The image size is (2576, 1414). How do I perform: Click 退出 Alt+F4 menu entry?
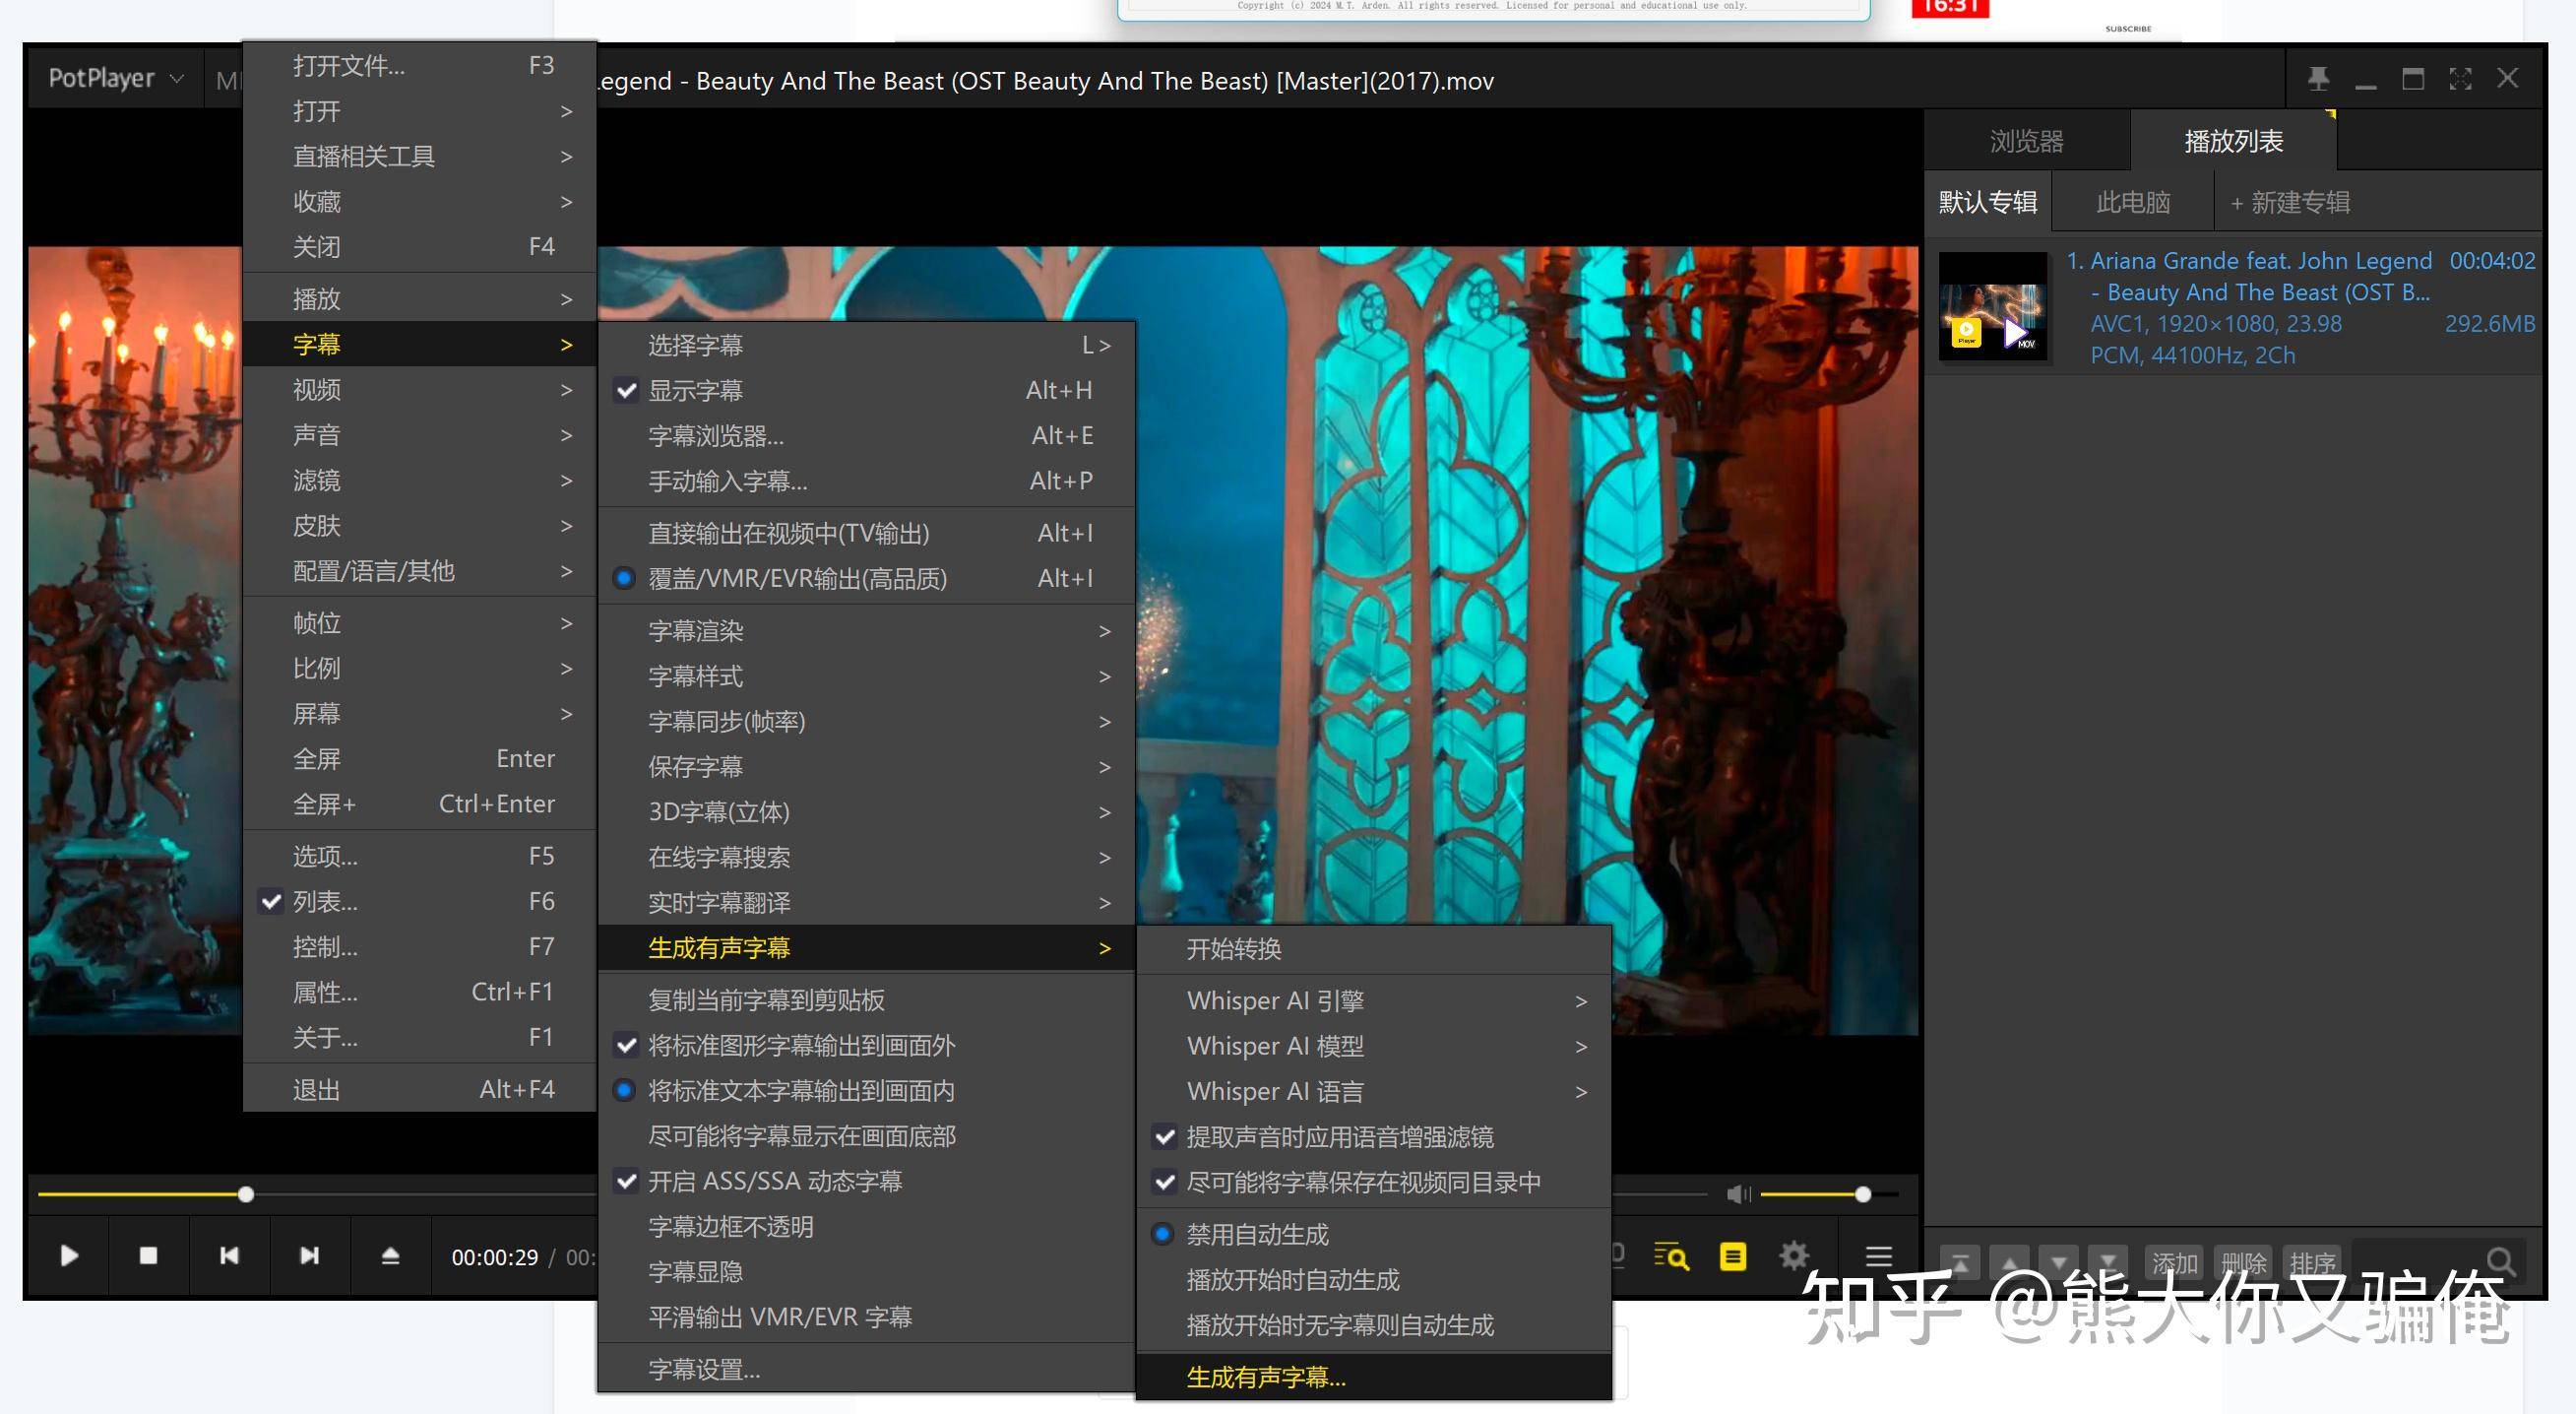click(420, 1089)
